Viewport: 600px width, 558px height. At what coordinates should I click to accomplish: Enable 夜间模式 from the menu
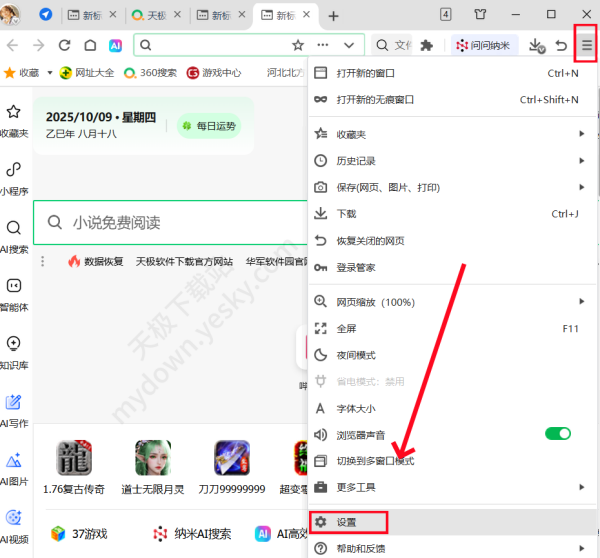[356, 354]
